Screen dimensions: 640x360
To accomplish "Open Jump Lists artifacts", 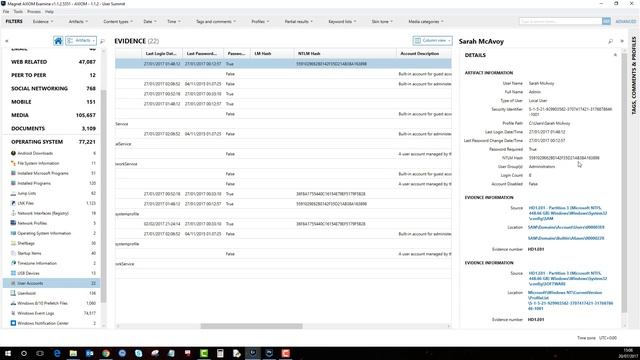I will point(53,193).
